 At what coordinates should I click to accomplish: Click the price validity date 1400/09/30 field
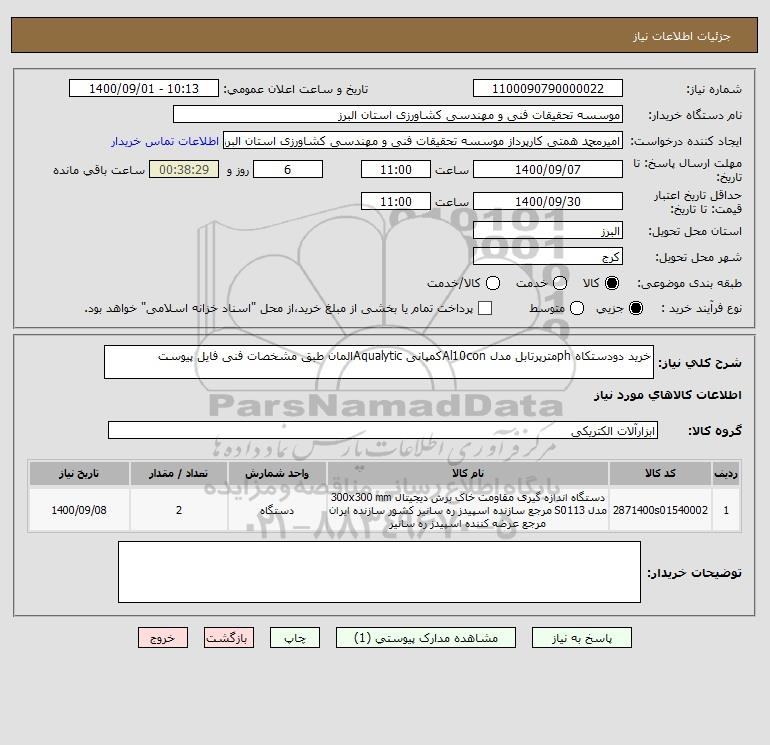[x=548, y=201]
